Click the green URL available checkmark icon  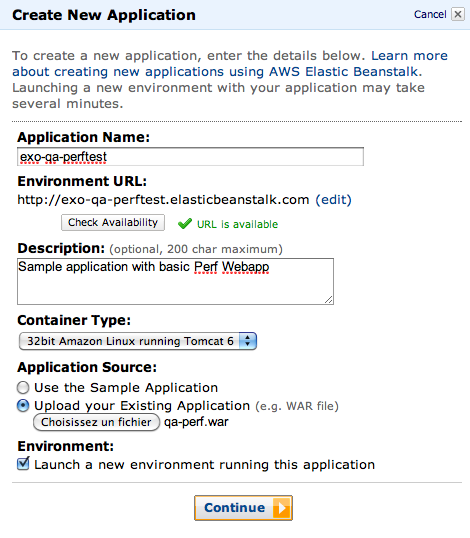[185, 224]
